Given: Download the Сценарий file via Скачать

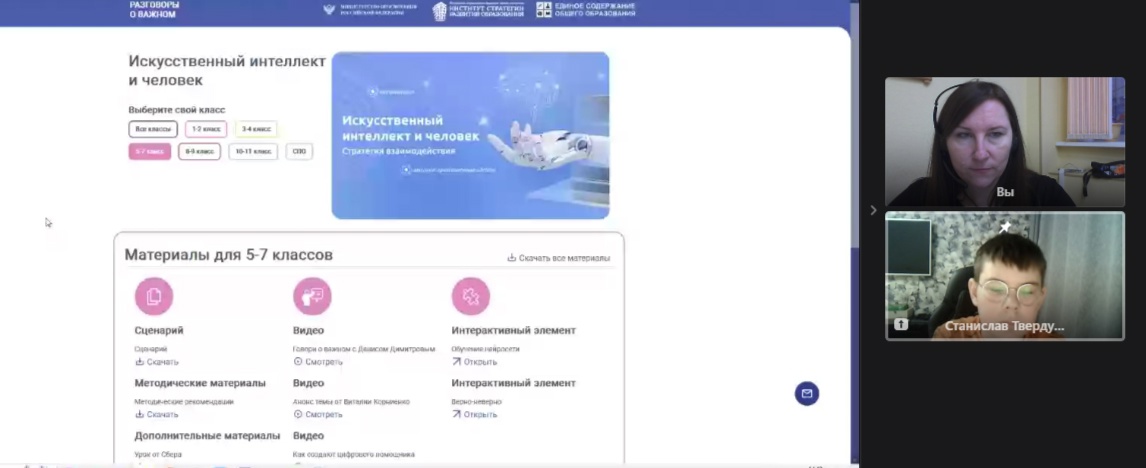Looking at the screenshot, I should point(156,362).
